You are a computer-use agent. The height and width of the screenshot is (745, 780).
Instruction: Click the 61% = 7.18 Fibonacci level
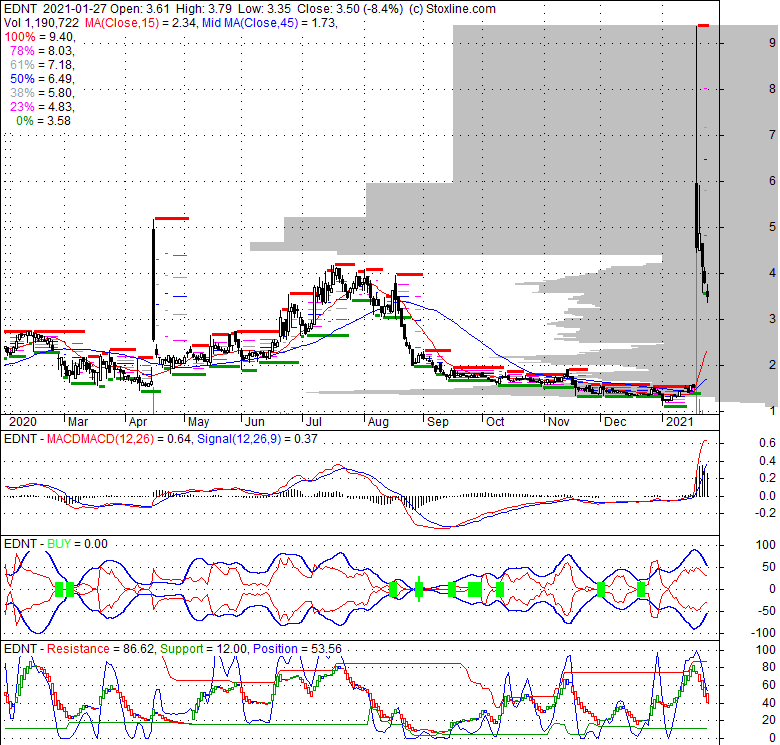[x=42, y=65]
